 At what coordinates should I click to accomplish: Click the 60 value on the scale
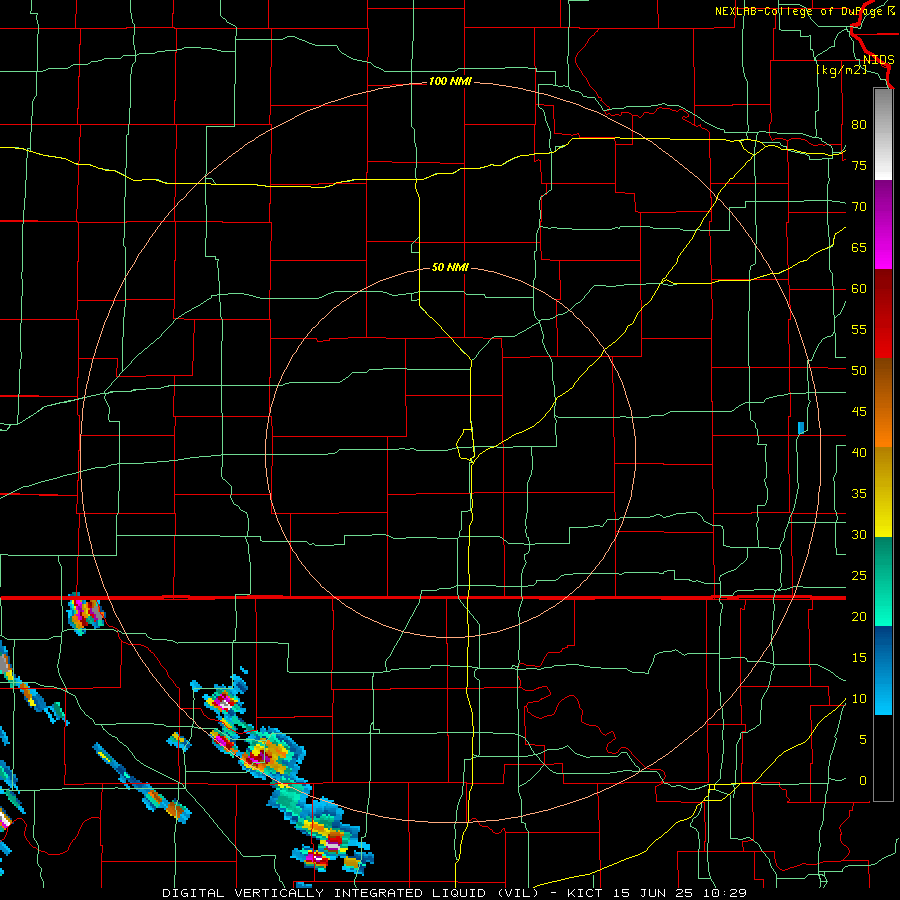click(859, 289)
